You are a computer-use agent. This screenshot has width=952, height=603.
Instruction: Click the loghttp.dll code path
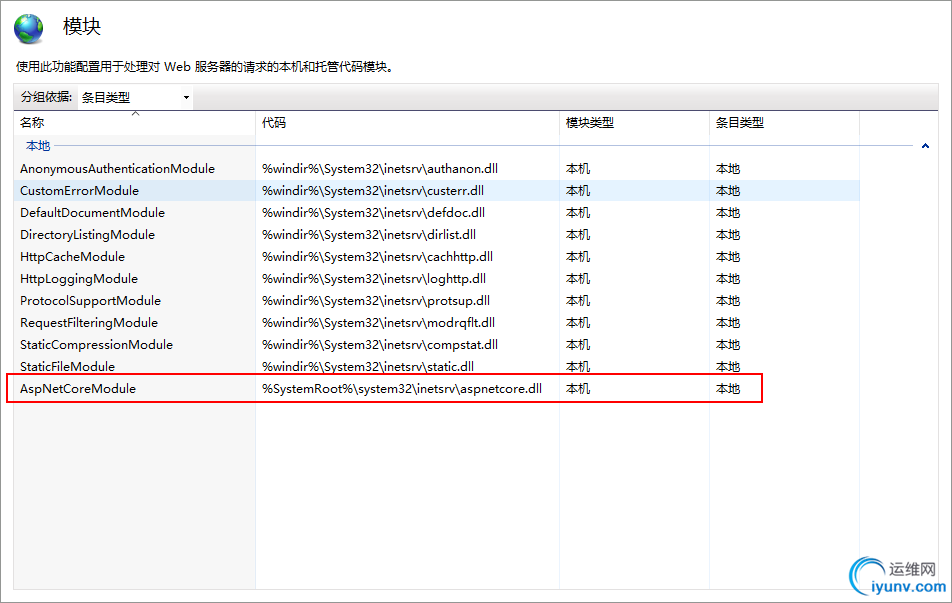click(374, 279)
